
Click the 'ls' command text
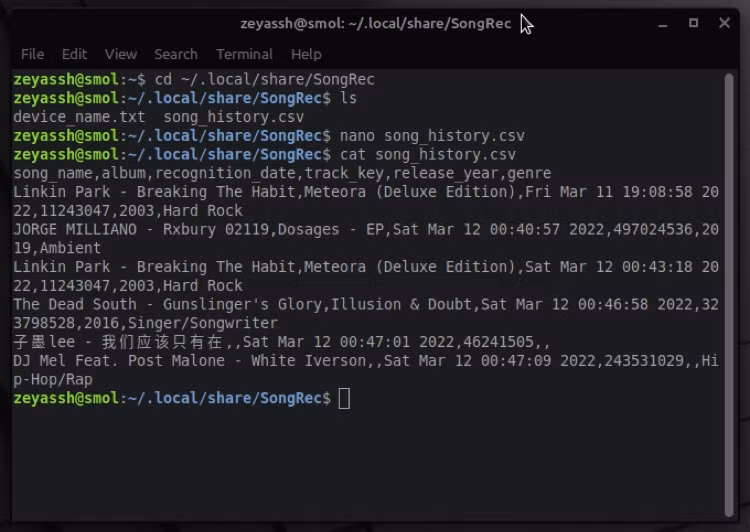coord(348,98)
